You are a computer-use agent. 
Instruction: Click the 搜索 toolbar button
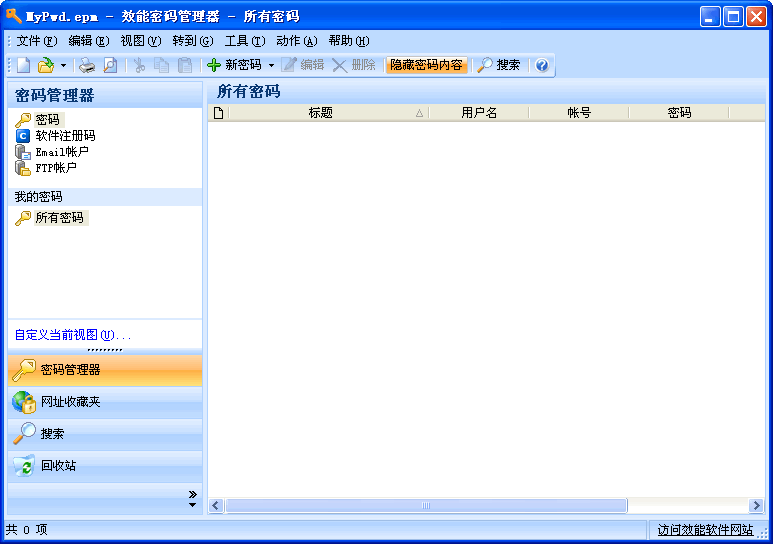coord(499,65)
